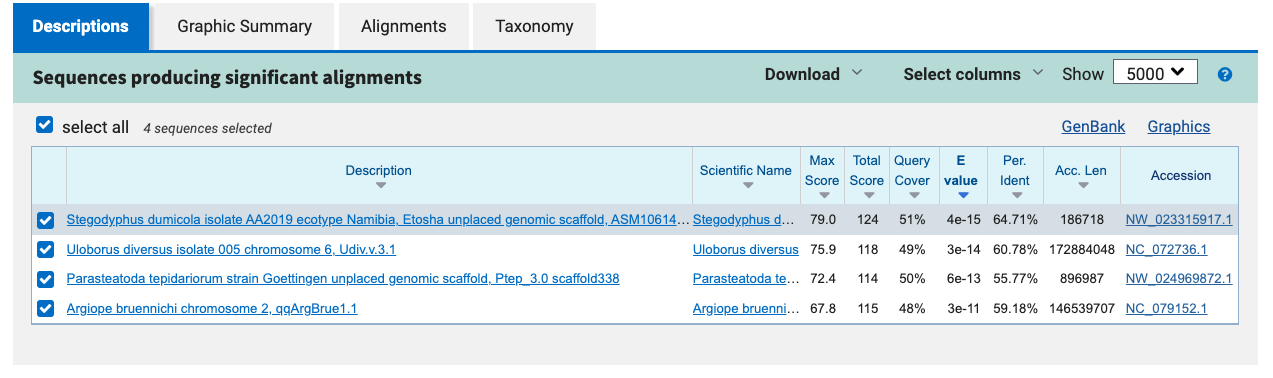Sort by Total Score arrow
The height and width of the screenshot is (378, 1273).
(x=867, y=195)
